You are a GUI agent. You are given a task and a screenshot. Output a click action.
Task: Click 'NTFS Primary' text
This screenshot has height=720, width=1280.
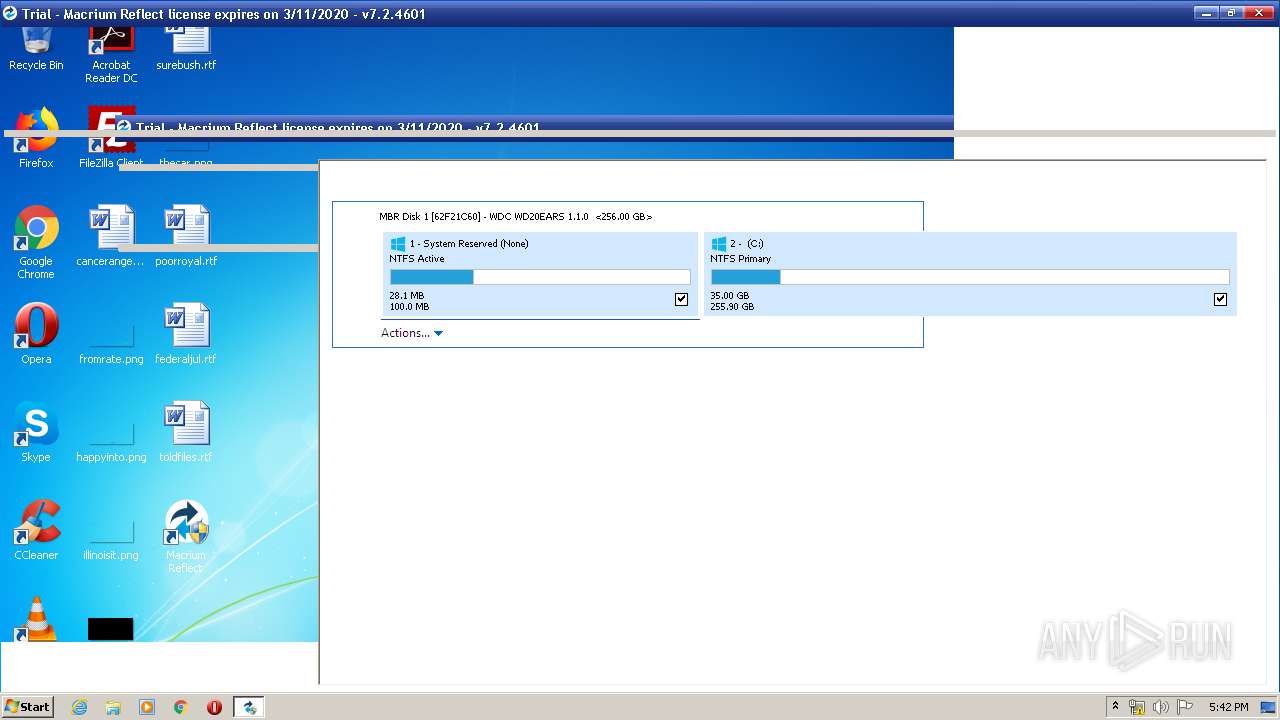[741, 258]
